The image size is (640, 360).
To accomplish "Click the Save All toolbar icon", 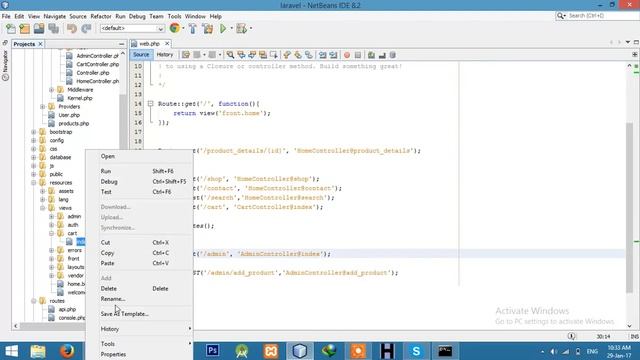I will coord(53,29).
